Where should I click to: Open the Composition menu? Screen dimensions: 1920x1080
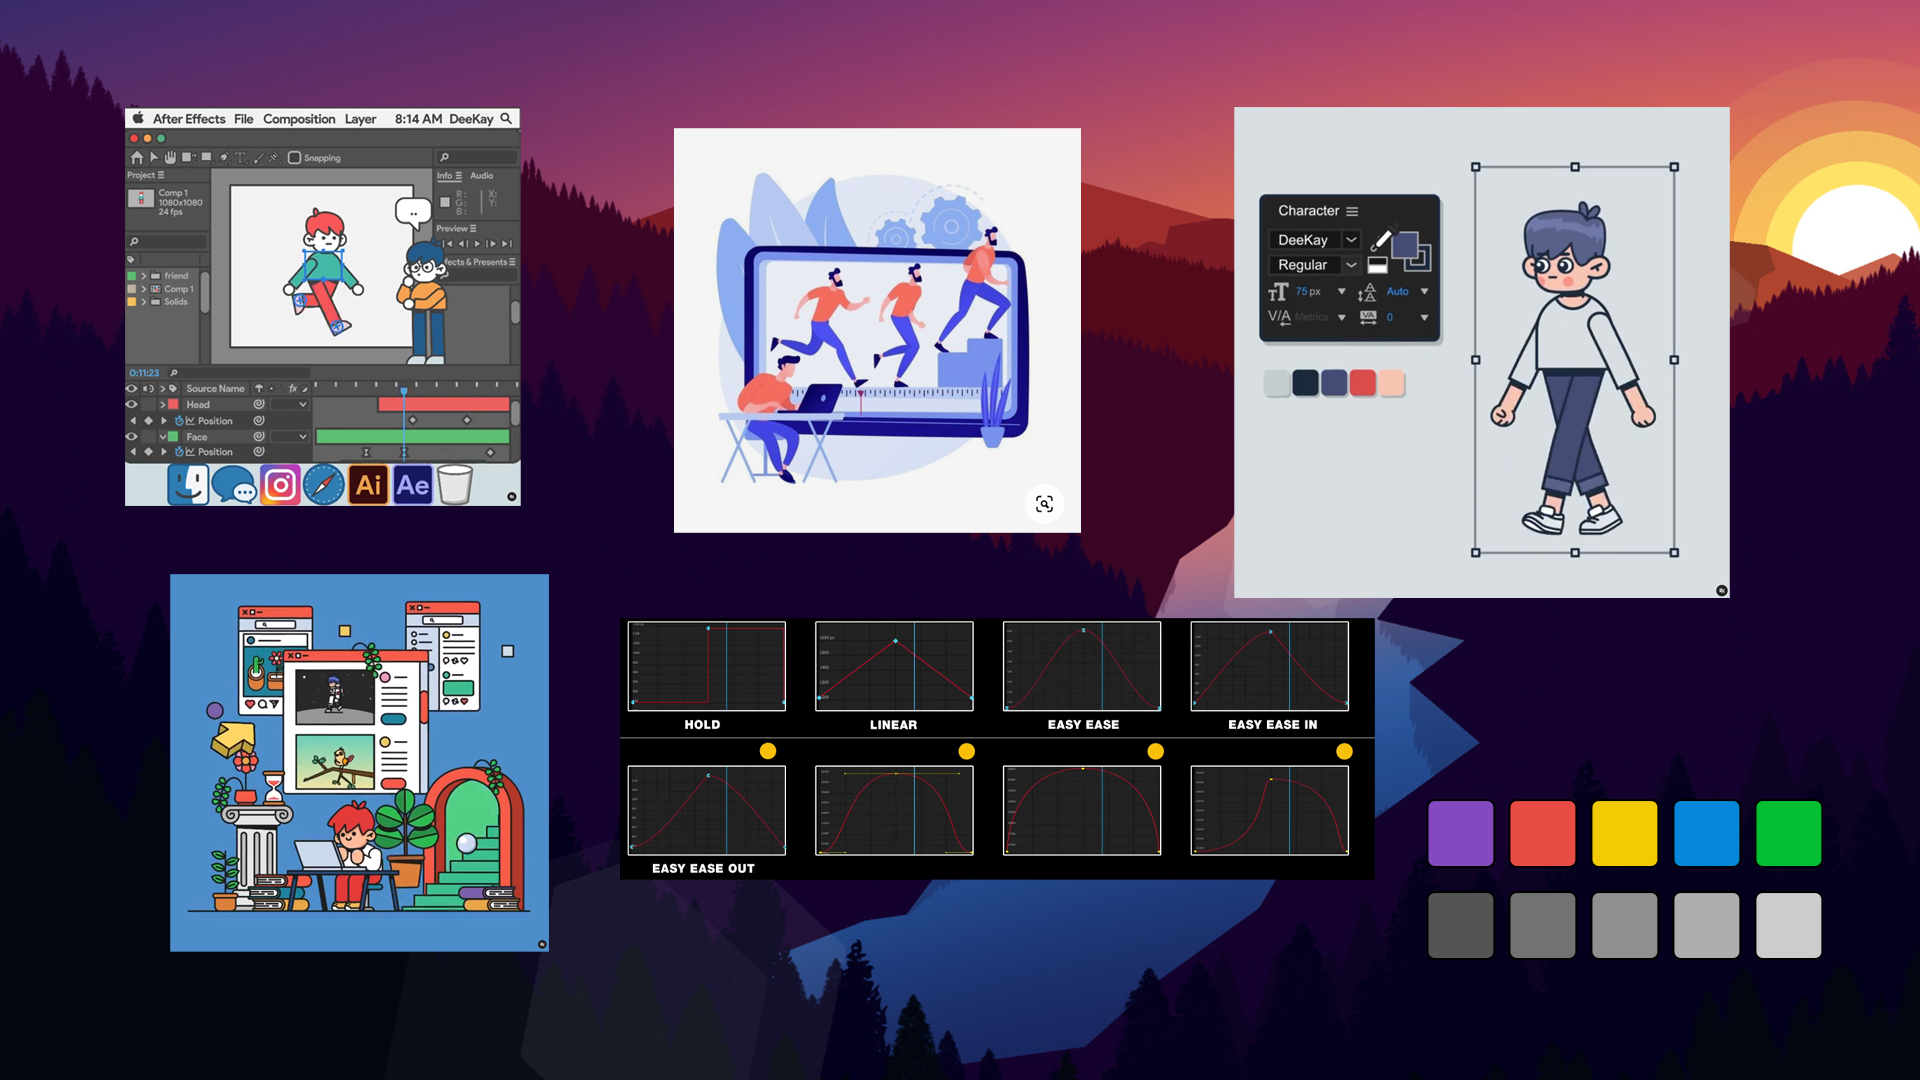[299, 119]
